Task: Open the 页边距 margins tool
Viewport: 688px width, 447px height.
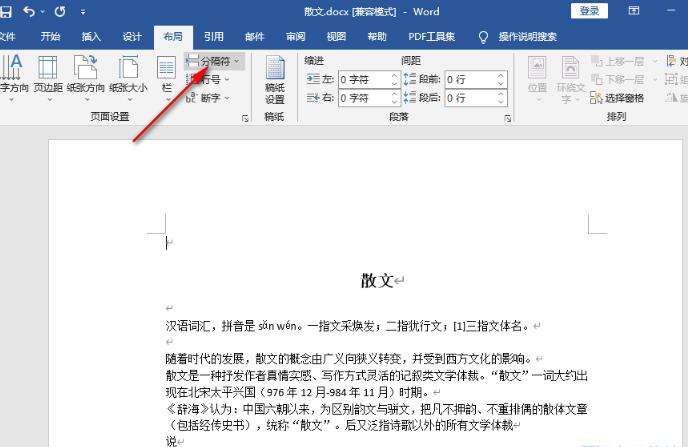Action: pos(48,78)
